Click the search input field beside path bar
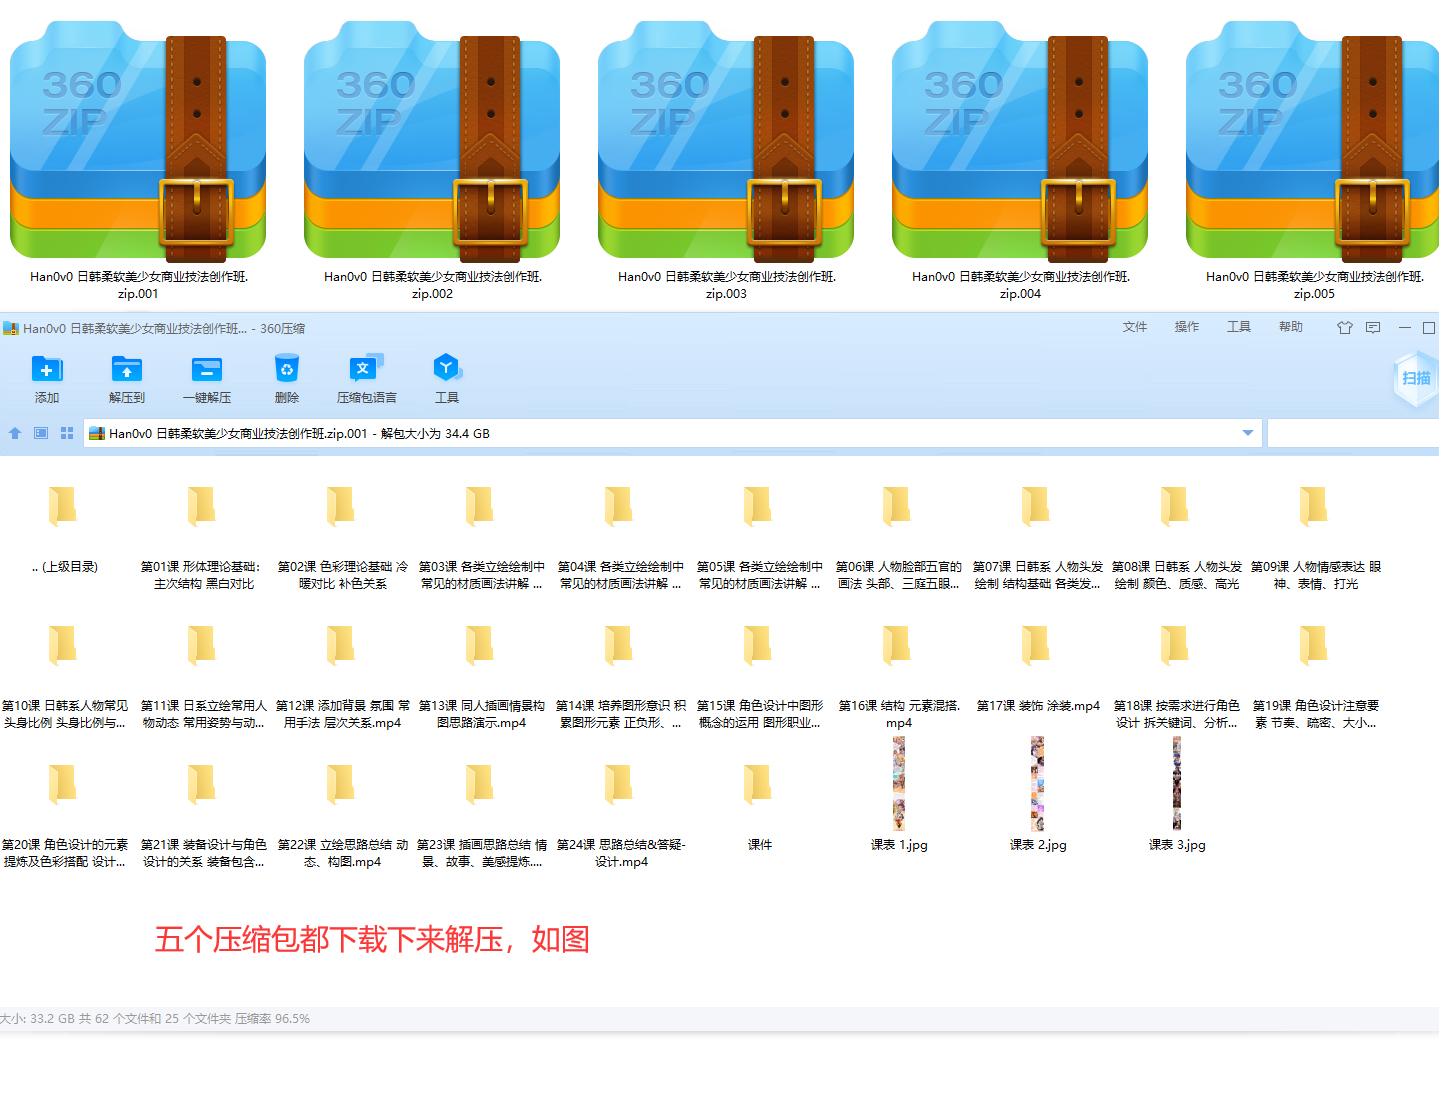 1352,433
